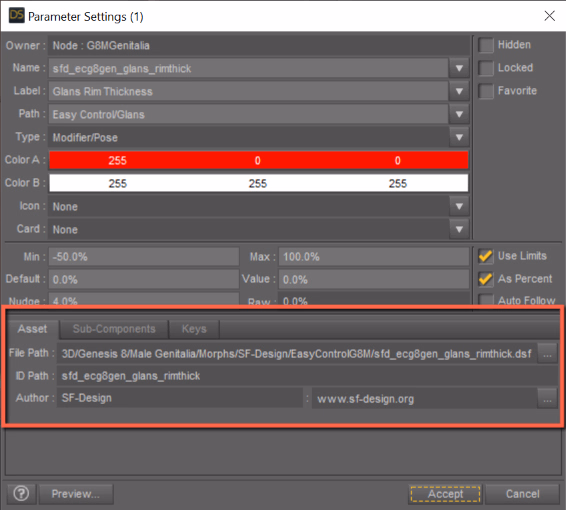Uncheck the As Percent option

click(486, 279)
